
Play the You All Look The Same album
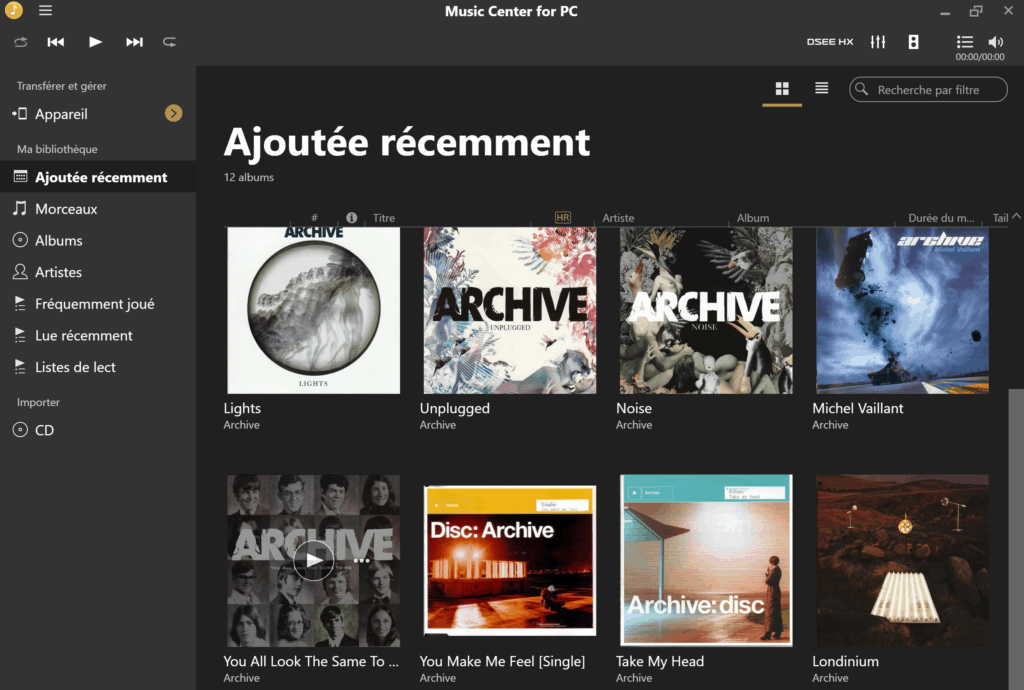pyautogui.click(x=313, y=561)
